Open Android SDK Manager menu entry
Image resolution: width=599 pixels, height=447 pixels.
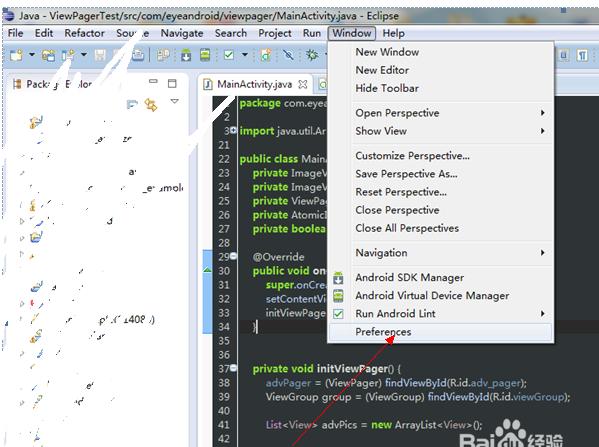(441, 278)
